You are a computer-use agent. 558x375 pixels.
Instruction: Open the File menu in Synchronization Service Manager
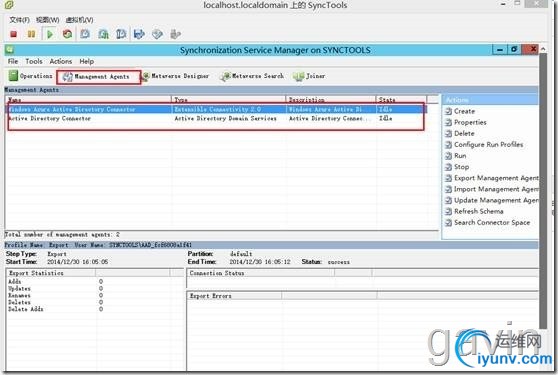(13, 61)
